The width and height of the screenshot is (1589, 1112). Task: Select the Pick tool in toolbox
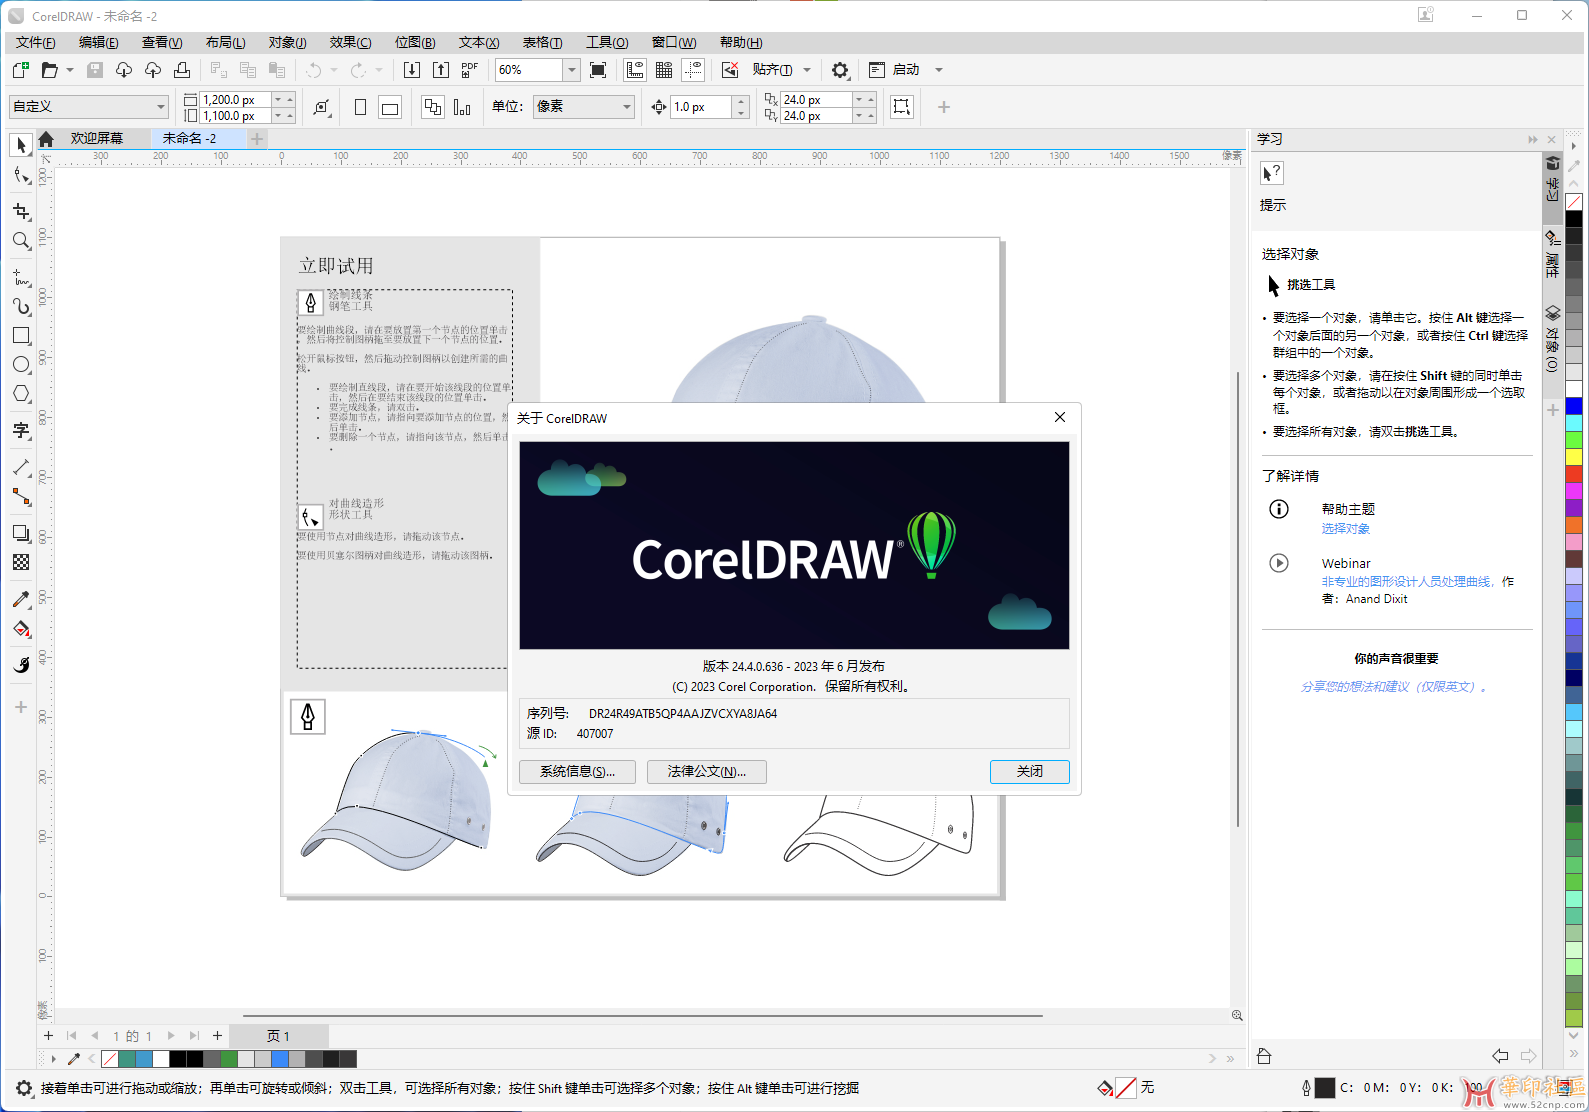[21, 146]
